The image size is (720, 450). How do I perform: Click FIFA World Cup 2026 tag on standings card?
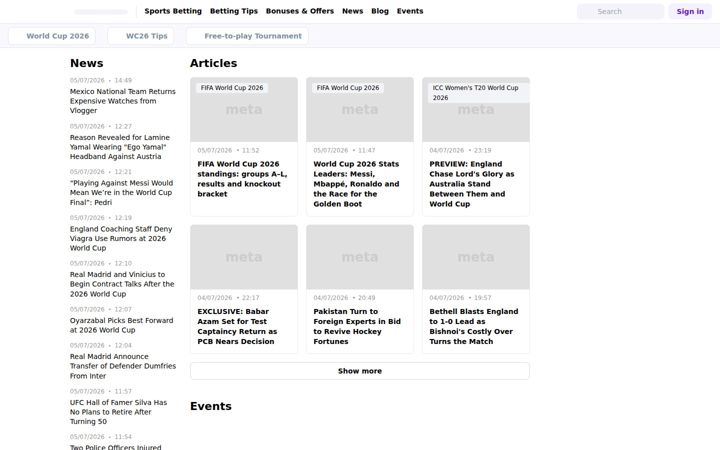point(232,88)
